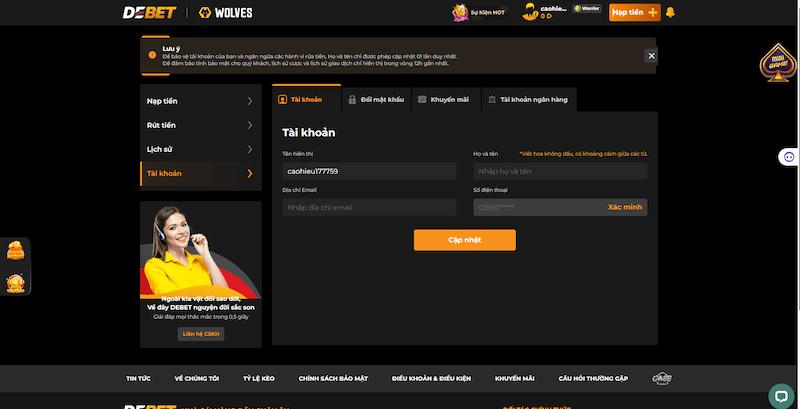
Task: Click Xác minh next to phone number
Action: tap(624, 207)
